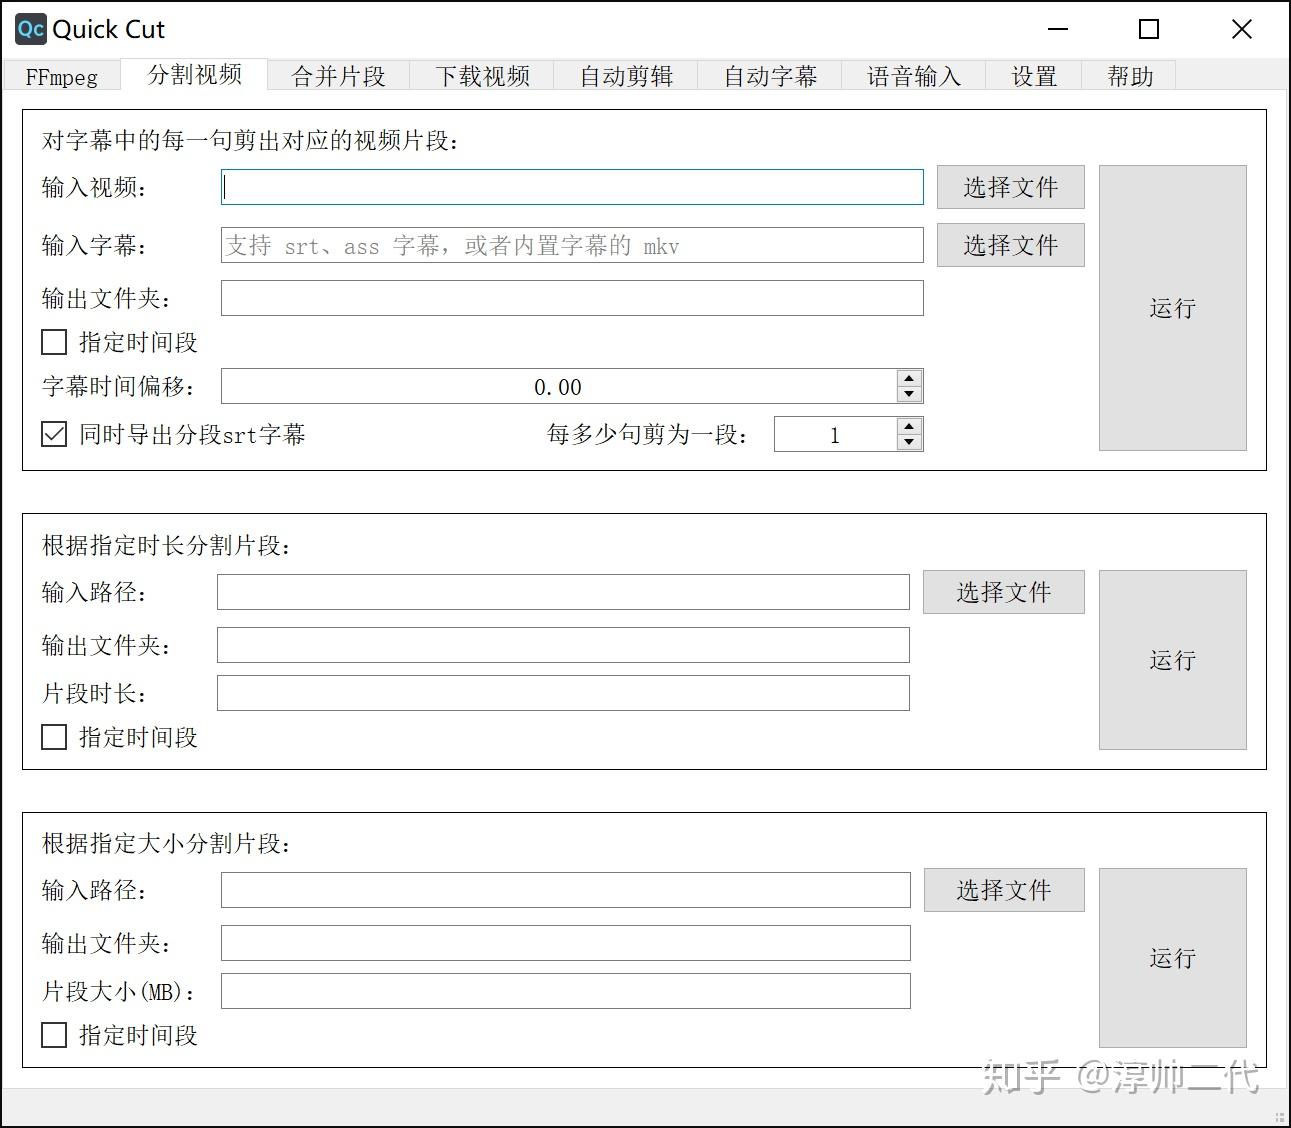The height and width of the screenshot is (1128, 1291).
Task: Switch to the 自动剪辑 tab
Action: coord(626,75)
